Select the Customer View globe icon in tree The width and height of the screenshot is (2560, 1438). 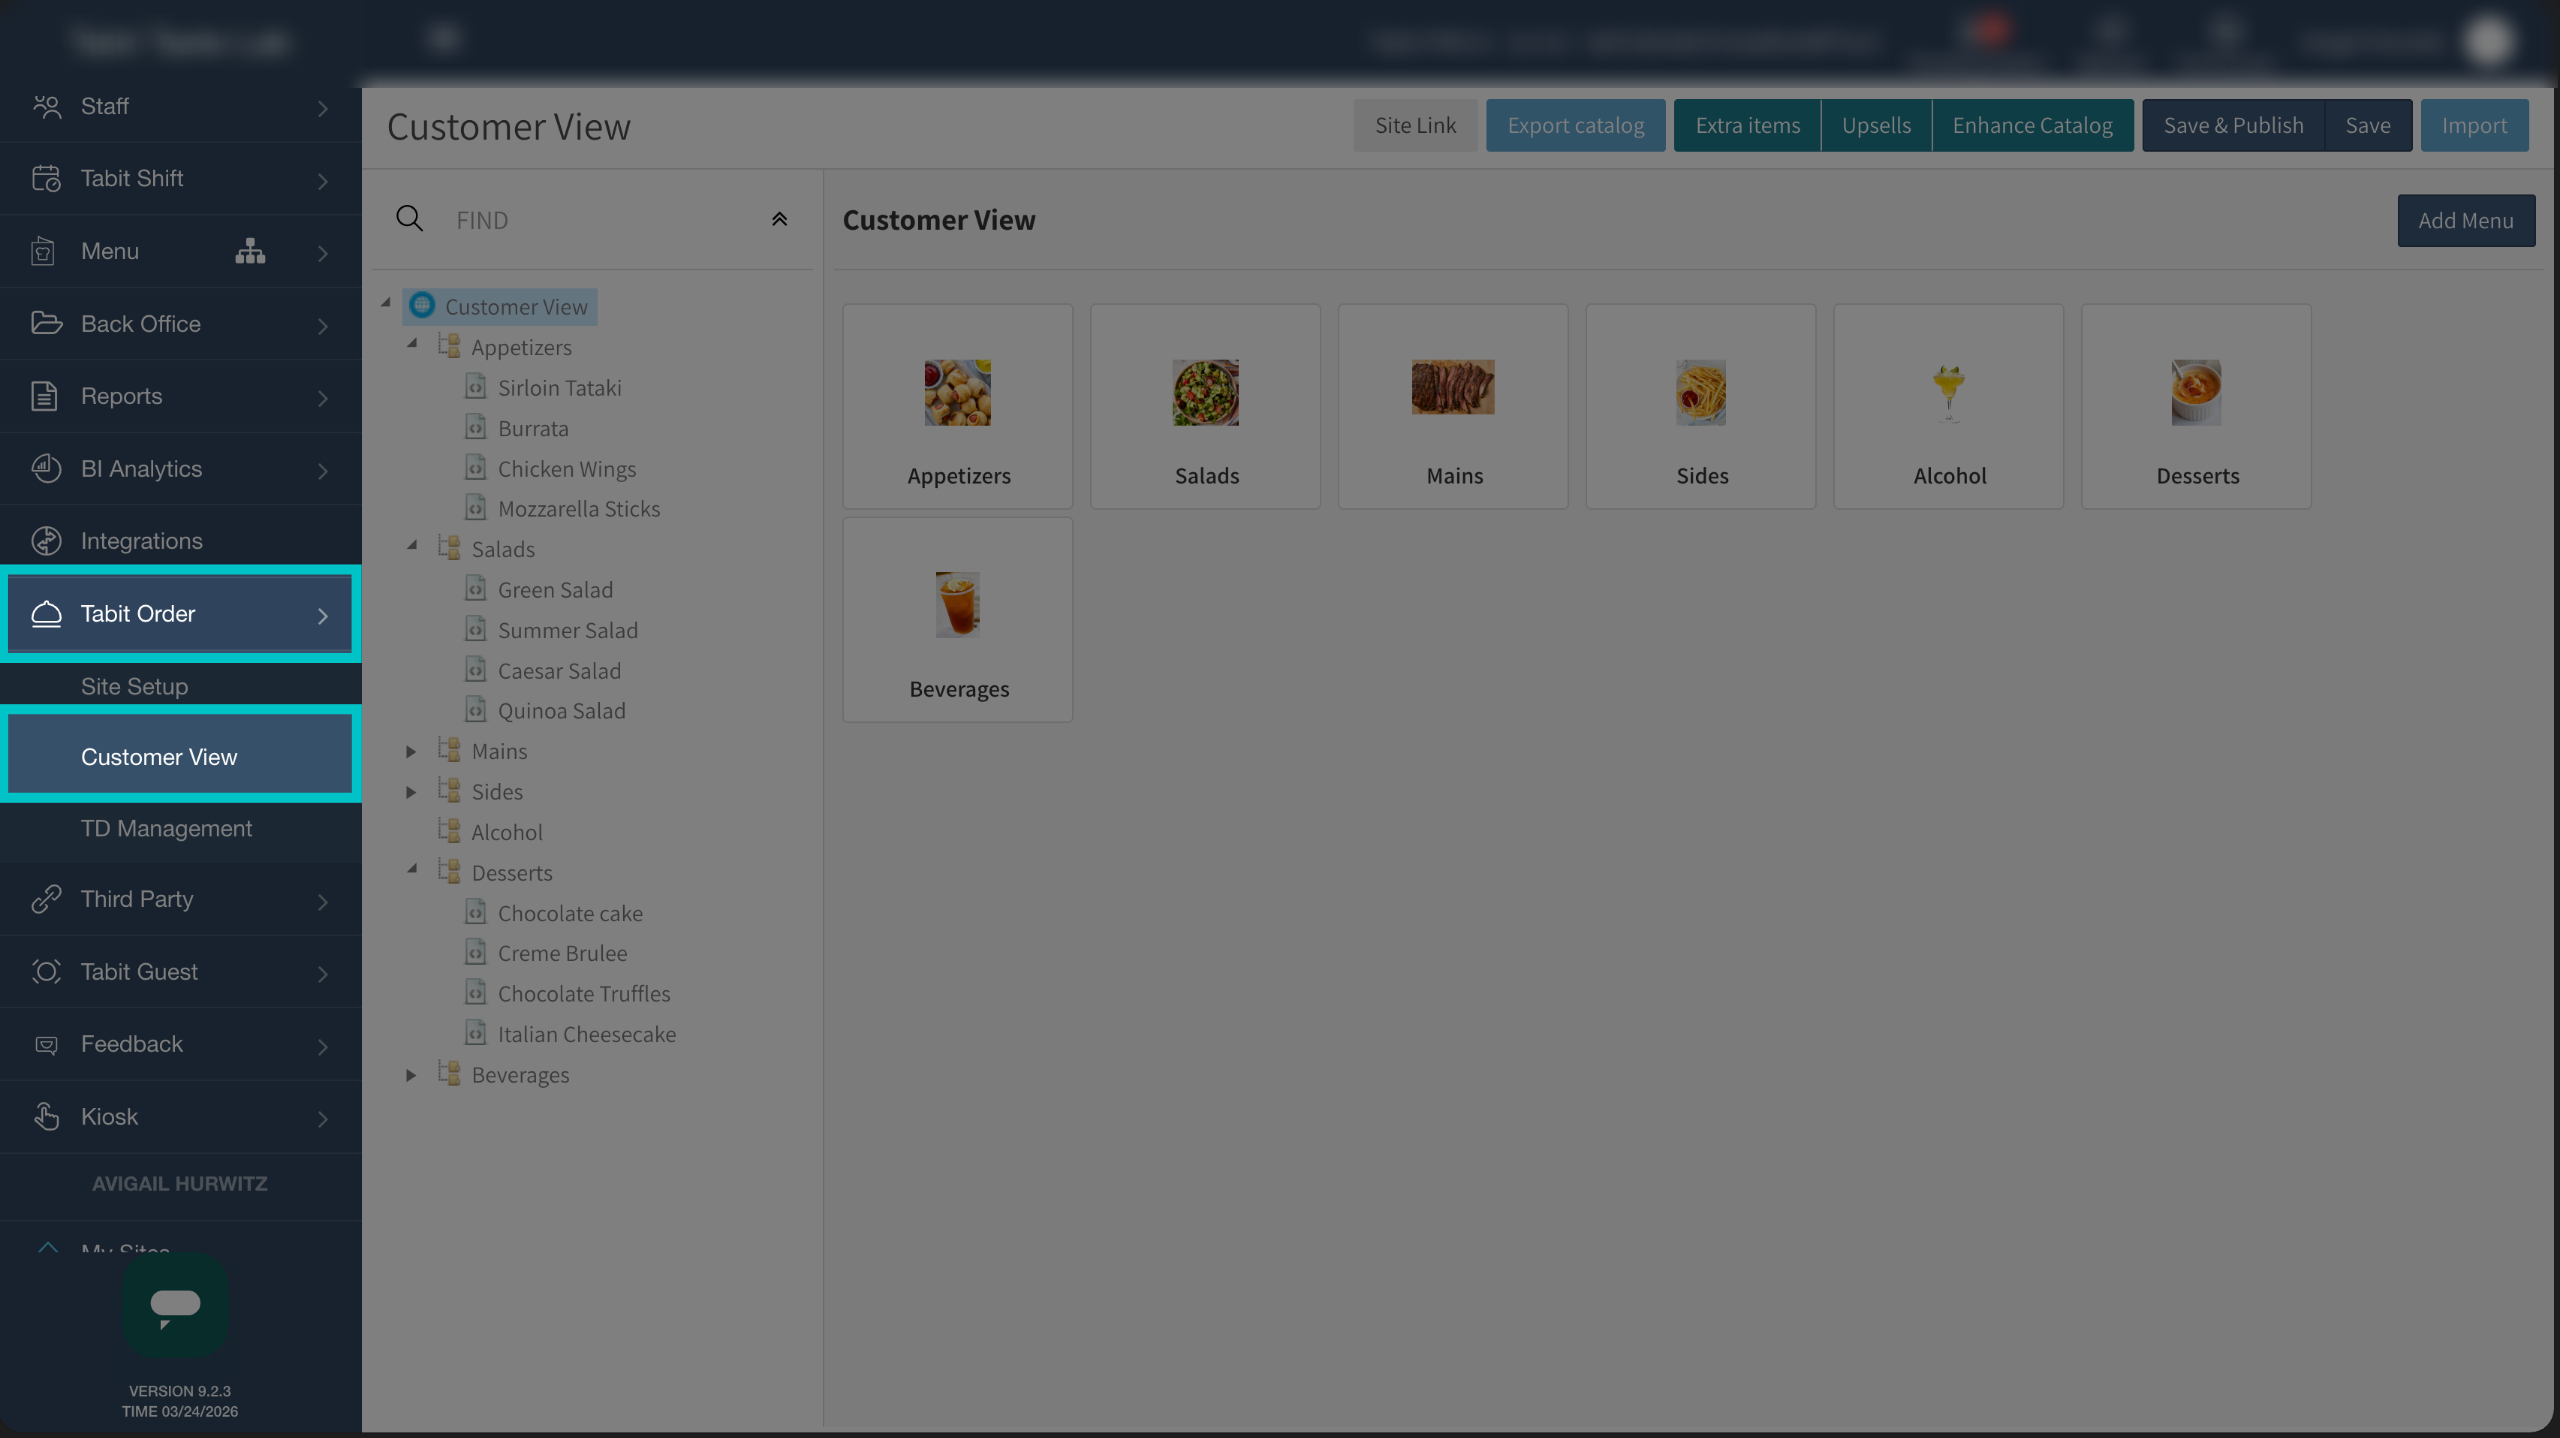tap(422, 305)
